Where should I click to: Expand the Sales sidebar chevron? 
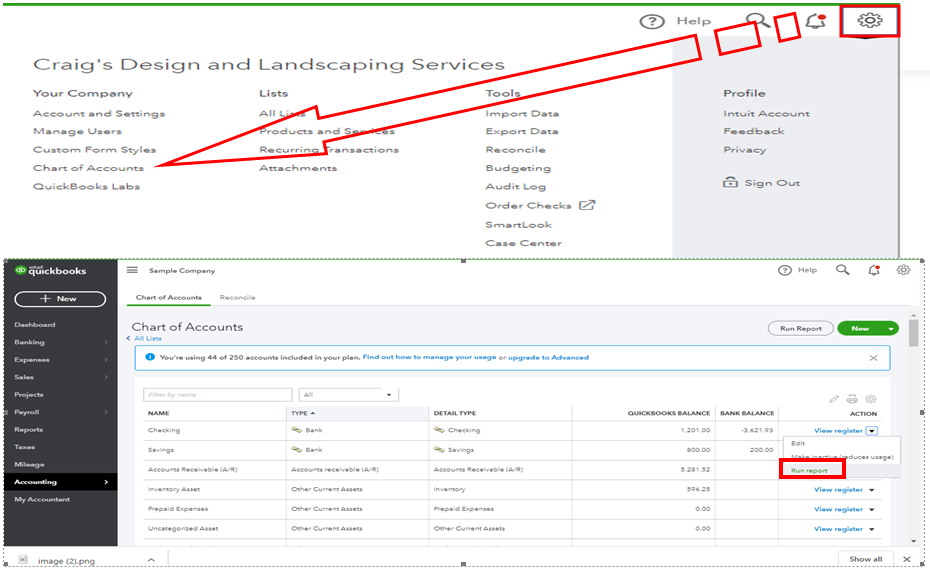pyautogui.click(x=106, y=377)
